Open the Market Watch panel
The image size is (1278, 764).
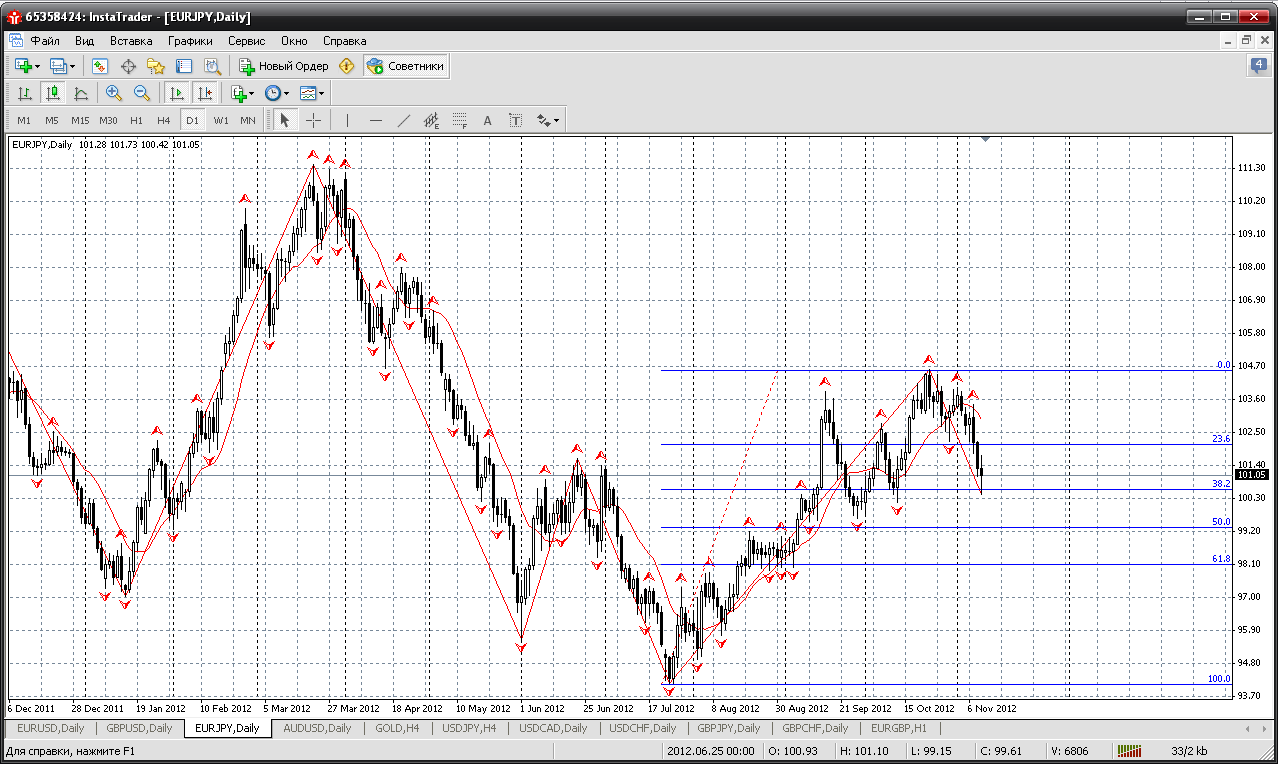[x=100, y=66]
